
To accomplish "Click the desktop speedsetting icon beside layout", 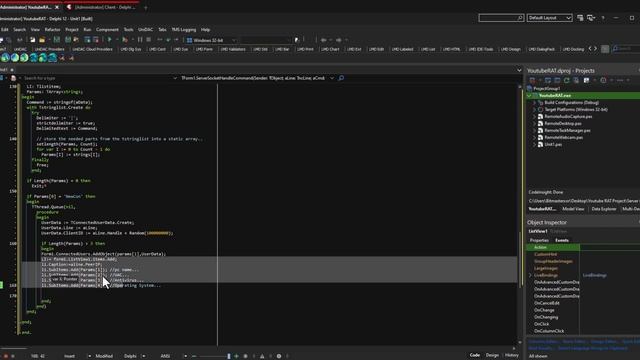I will click(591, 18).
